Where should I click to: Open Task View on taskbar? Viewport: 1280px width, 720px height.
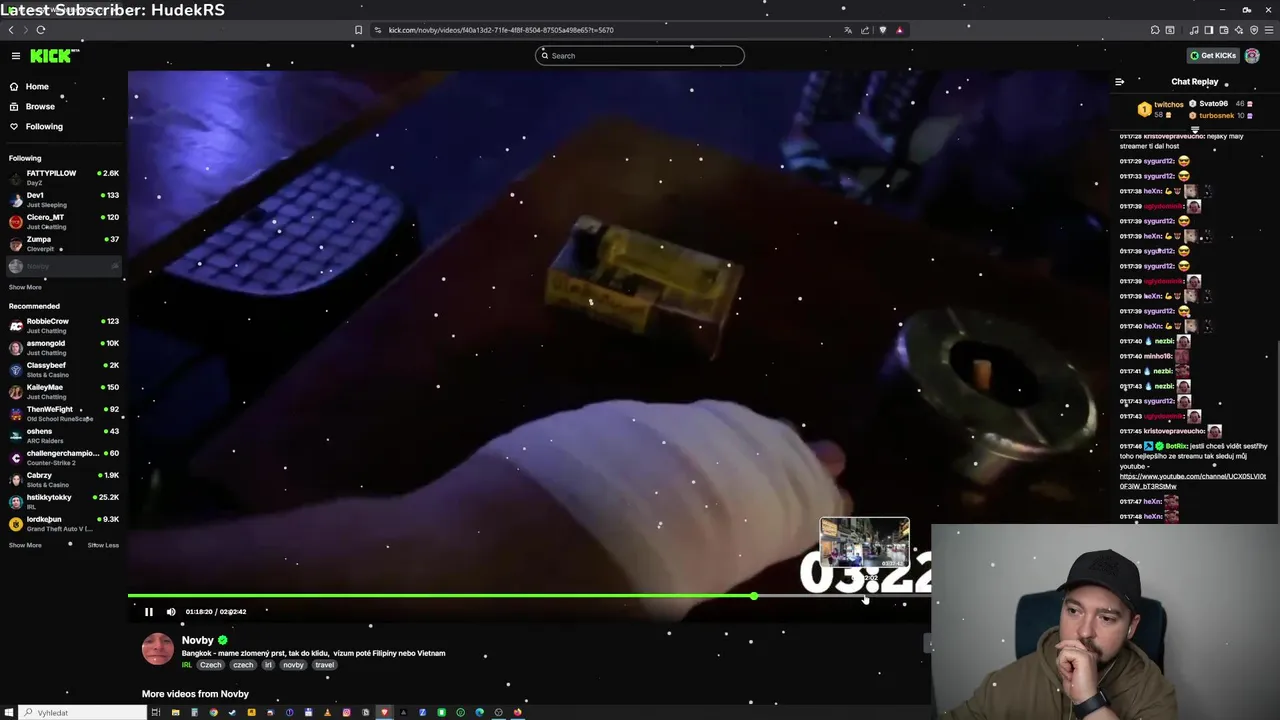[x=156, y=713]
